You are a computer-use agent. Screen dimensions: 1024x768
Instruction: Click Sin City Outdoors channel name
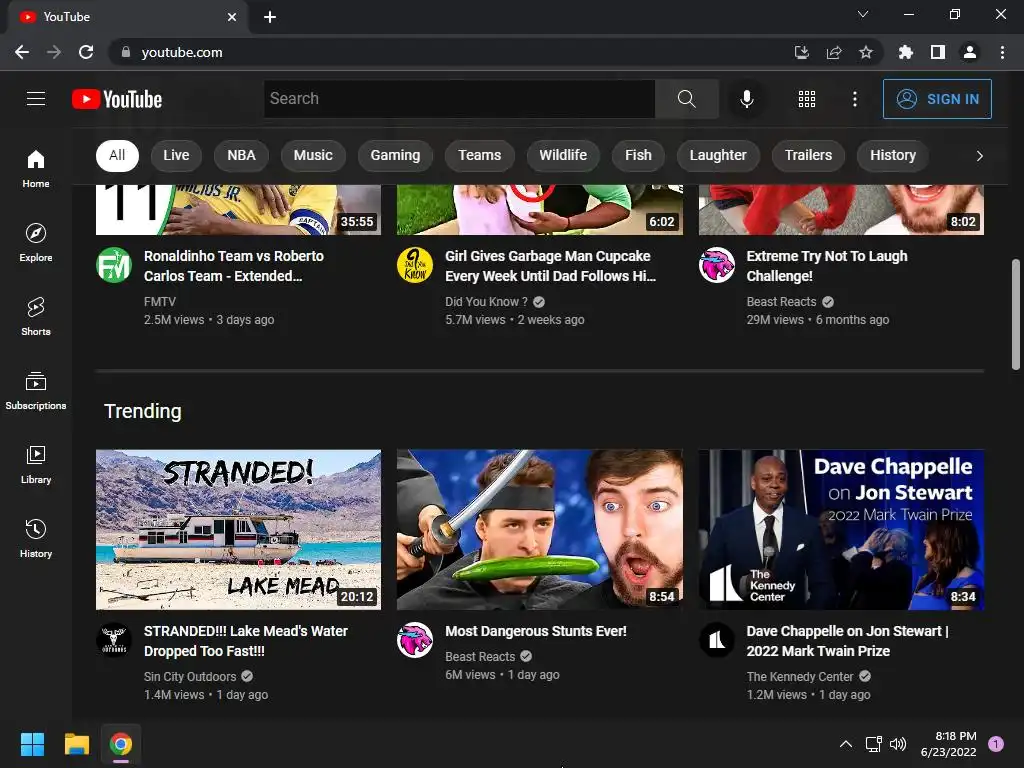coord(190,677)
